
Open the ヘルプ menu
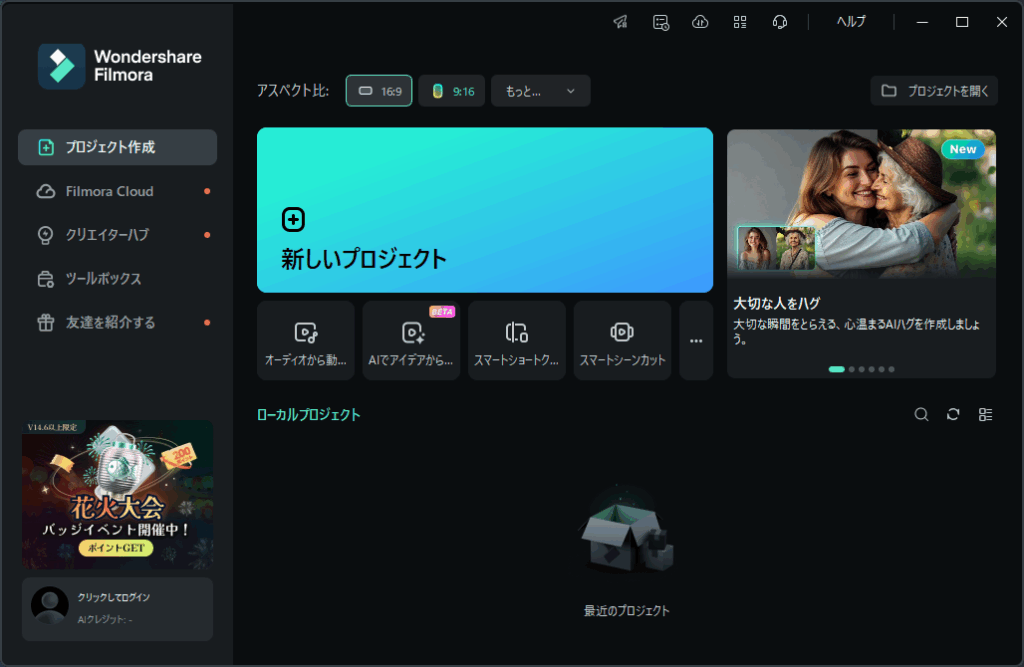(851, 22)
